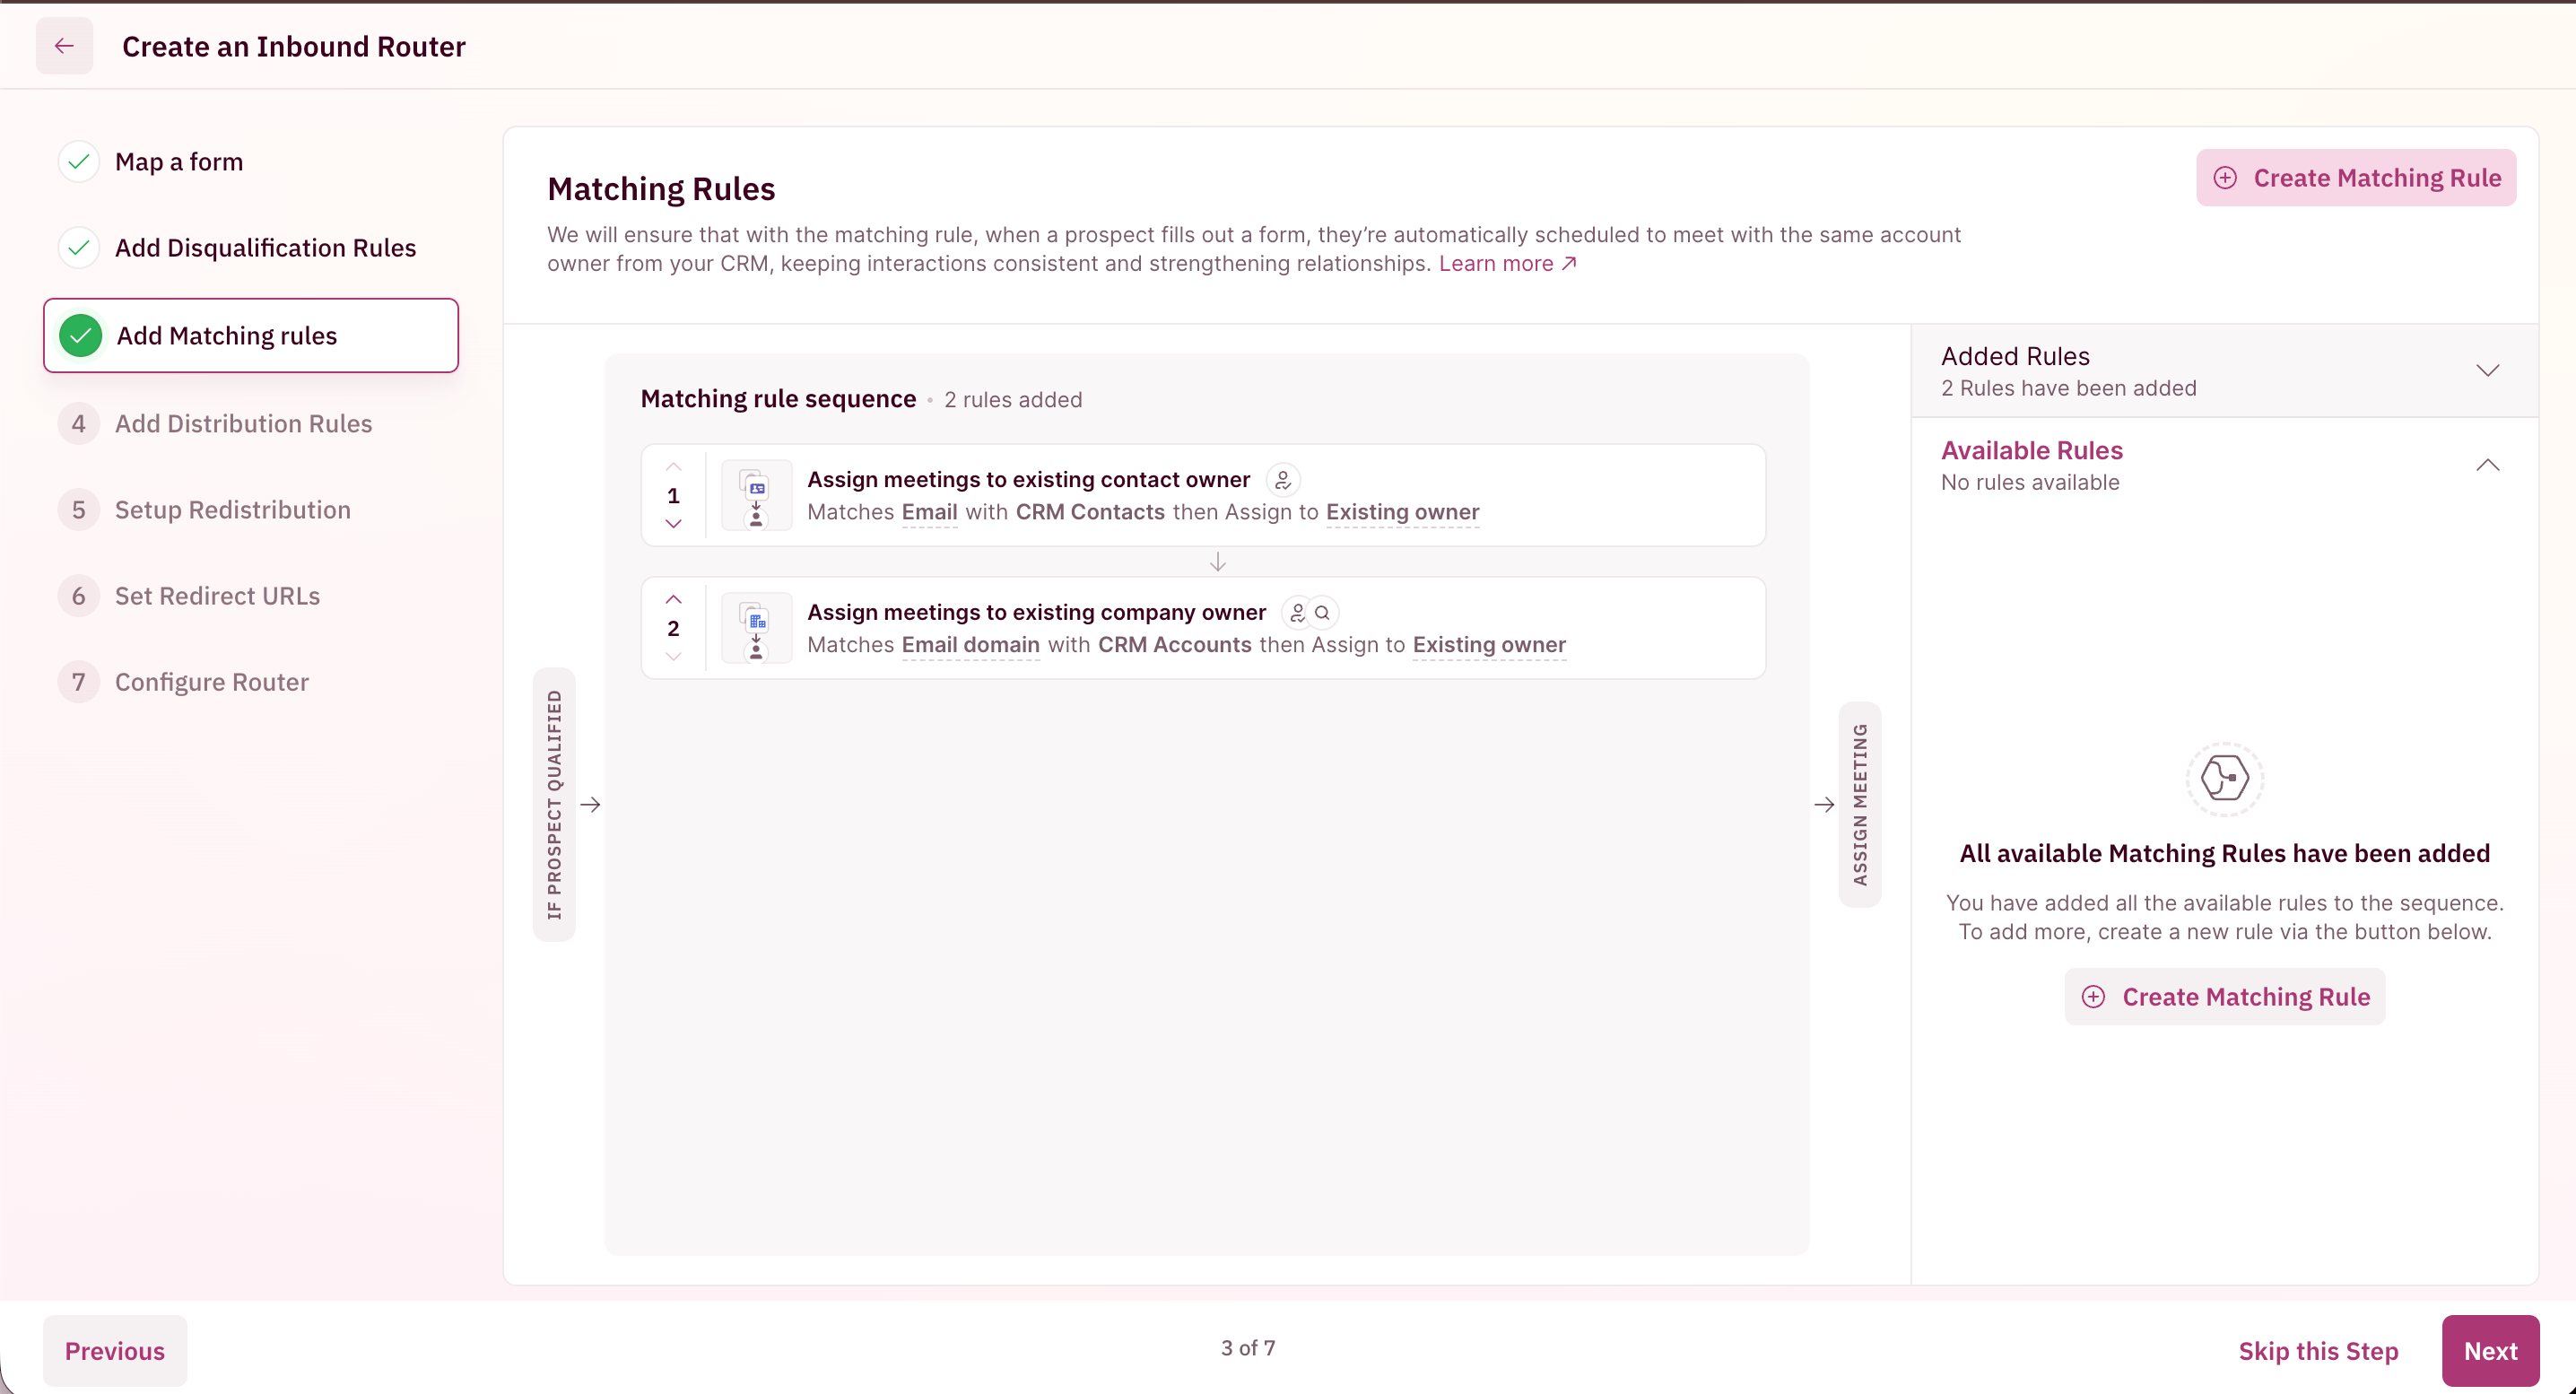Click the plus icon in top Create Matching Rule
This screenshot has height=1394, width=2576.
(2225, 178)
